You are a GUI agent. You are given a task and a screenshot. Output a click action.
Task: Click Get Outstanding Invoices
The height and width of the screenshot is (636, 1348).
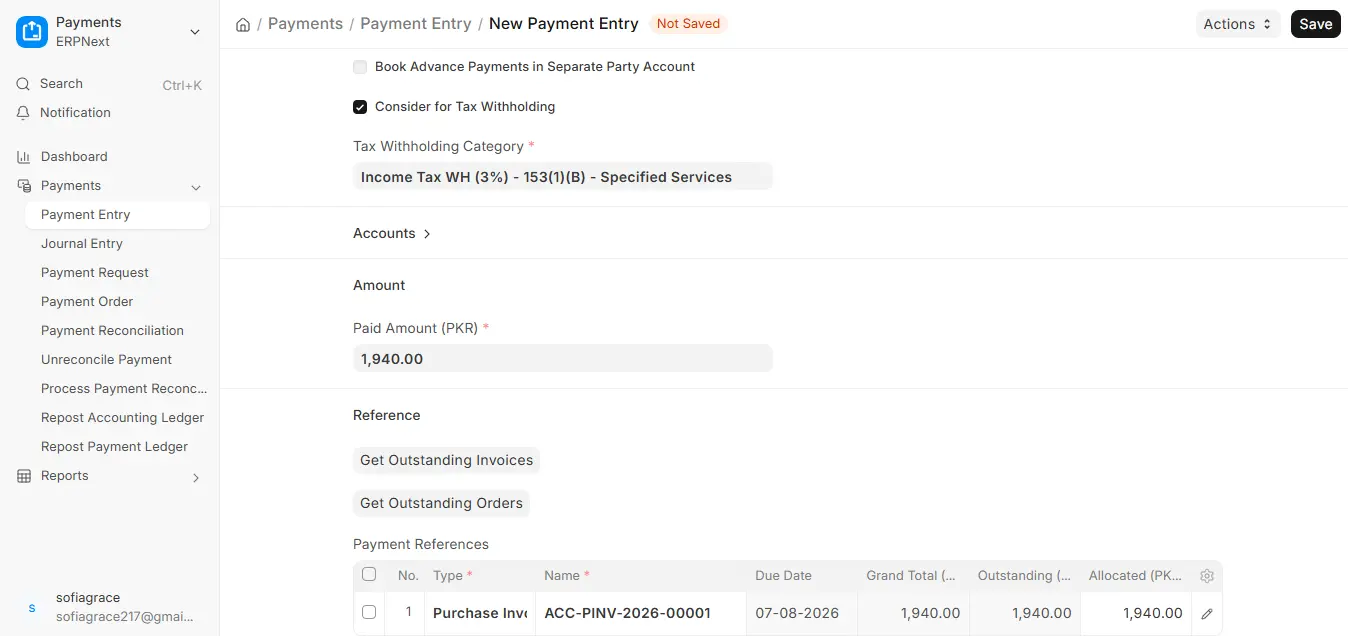coord(446,460)
